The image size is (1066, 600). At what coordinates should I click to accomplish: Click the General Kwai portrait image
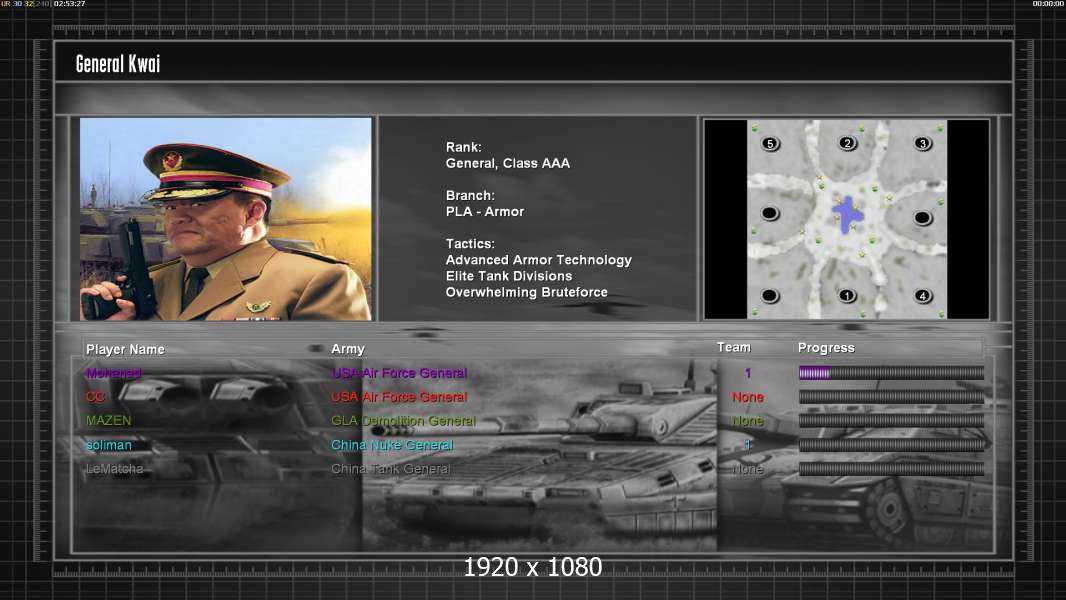[226, 219]
